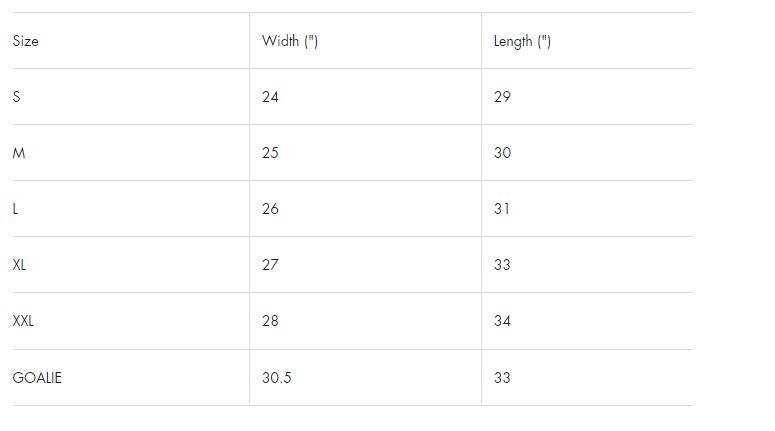Click length value 30 for size M
The image size is (775, 431).
pos(503,153)
